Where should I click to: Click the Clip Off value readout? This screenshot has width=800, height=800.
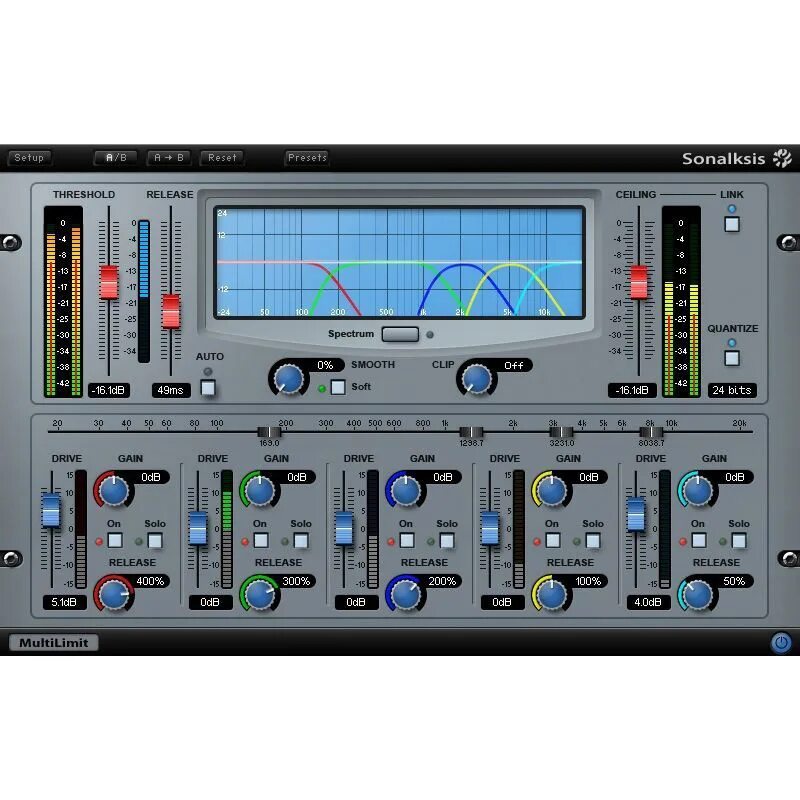click(x=514, y=365)
